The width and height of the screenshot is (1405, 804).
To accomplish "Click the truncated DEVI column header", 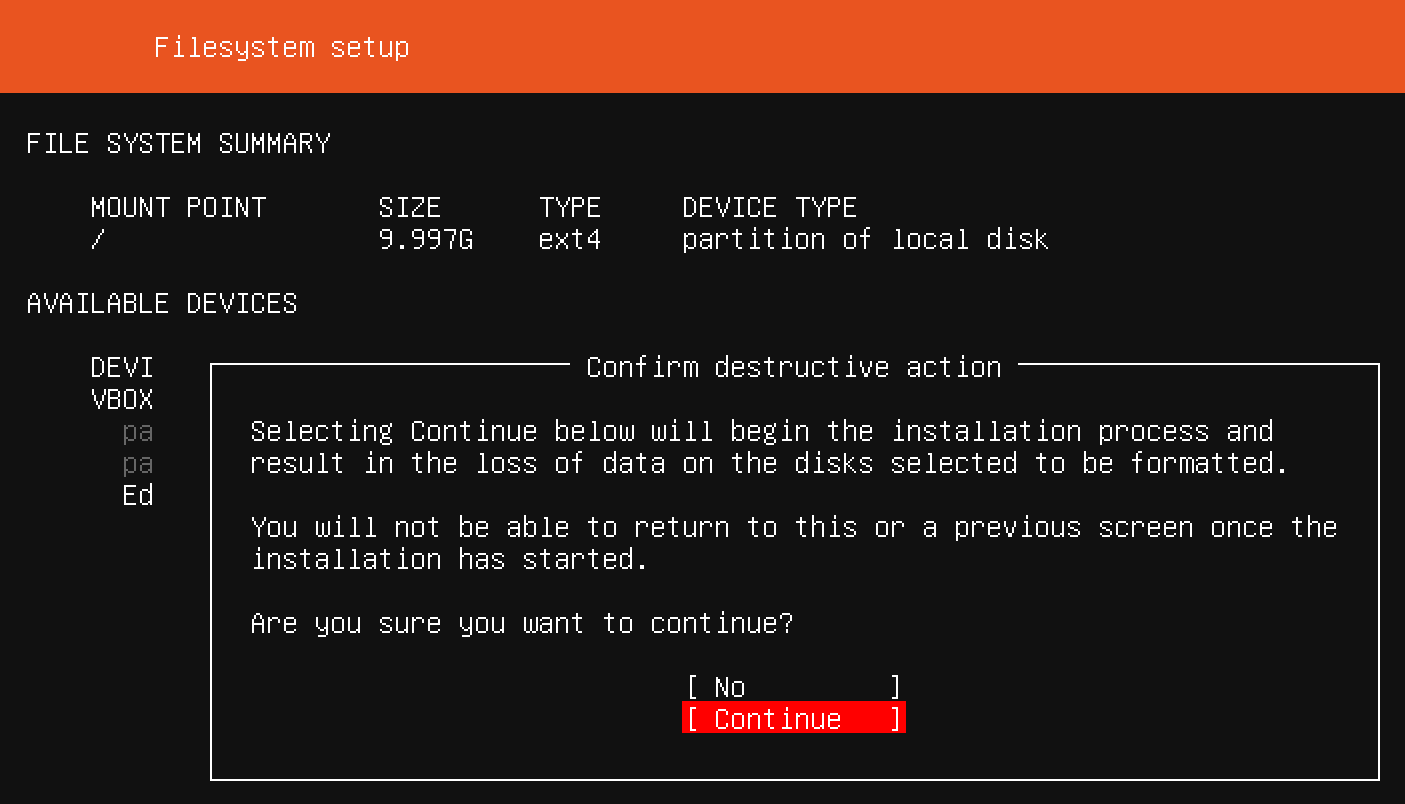I will (122, 367).
